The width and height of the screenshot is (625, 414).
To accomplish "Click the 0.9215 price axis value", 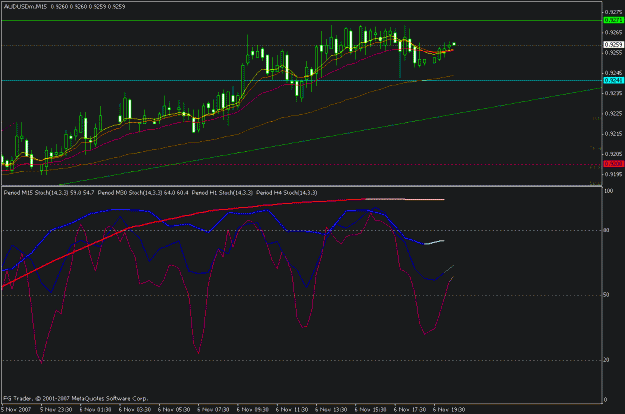I will click(x=613, y=134).
